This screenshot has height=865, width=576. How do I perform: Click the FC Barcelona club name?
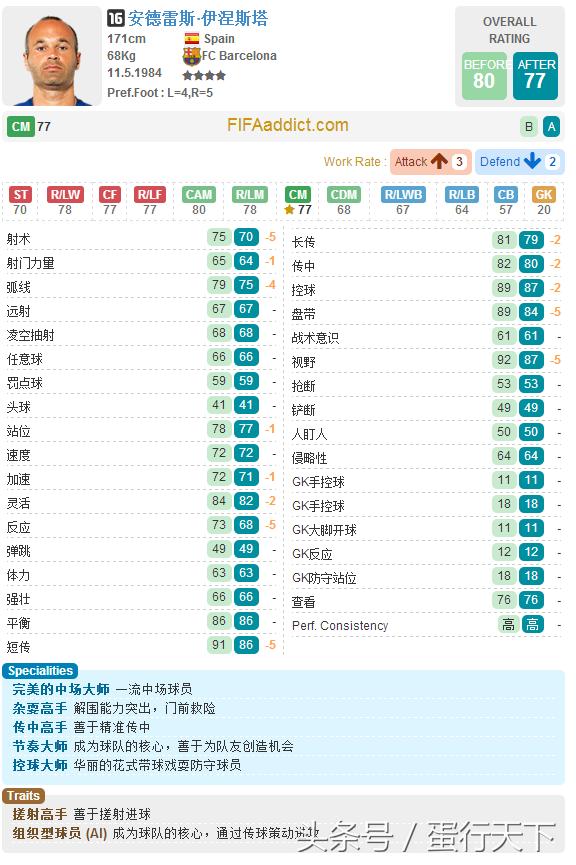pyautogui.click(x=239, y=56)
